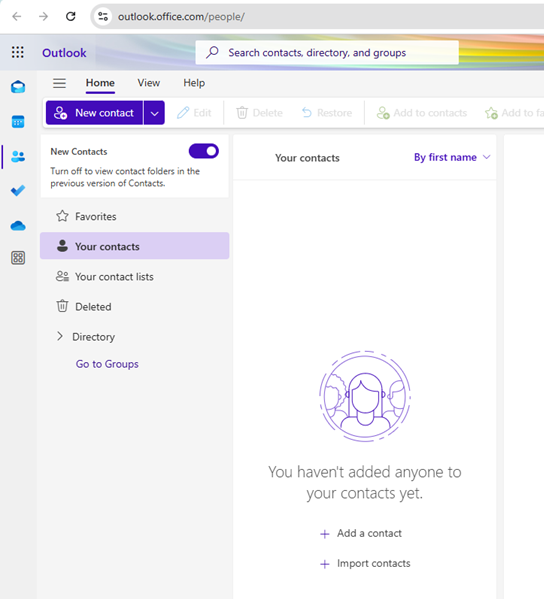The width and height of the screenshot is (544, 599).
Task: Click the search magnifier icon
Action: pyautogui.click(x=212, y=52)
